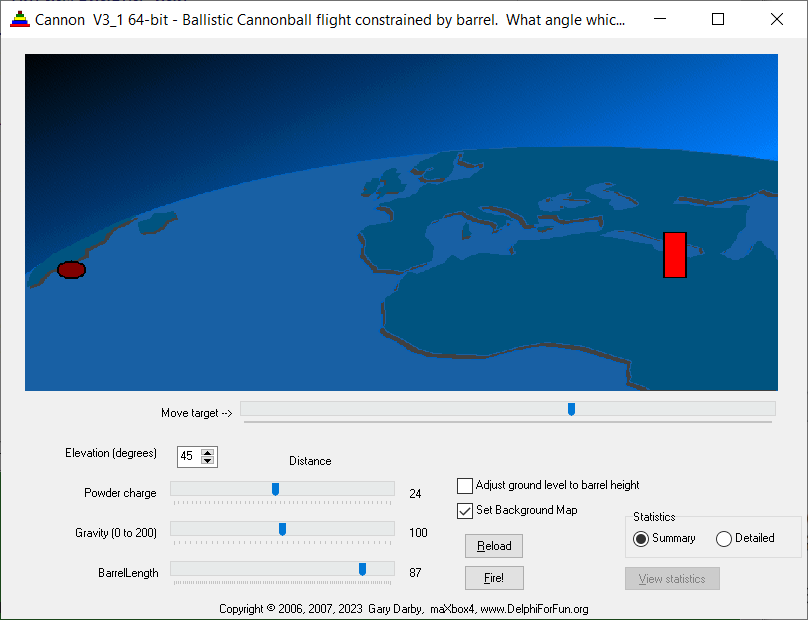The image size is (808, 620).
Task: Click the Gravity slider thumb
Action: pos(282,529)
